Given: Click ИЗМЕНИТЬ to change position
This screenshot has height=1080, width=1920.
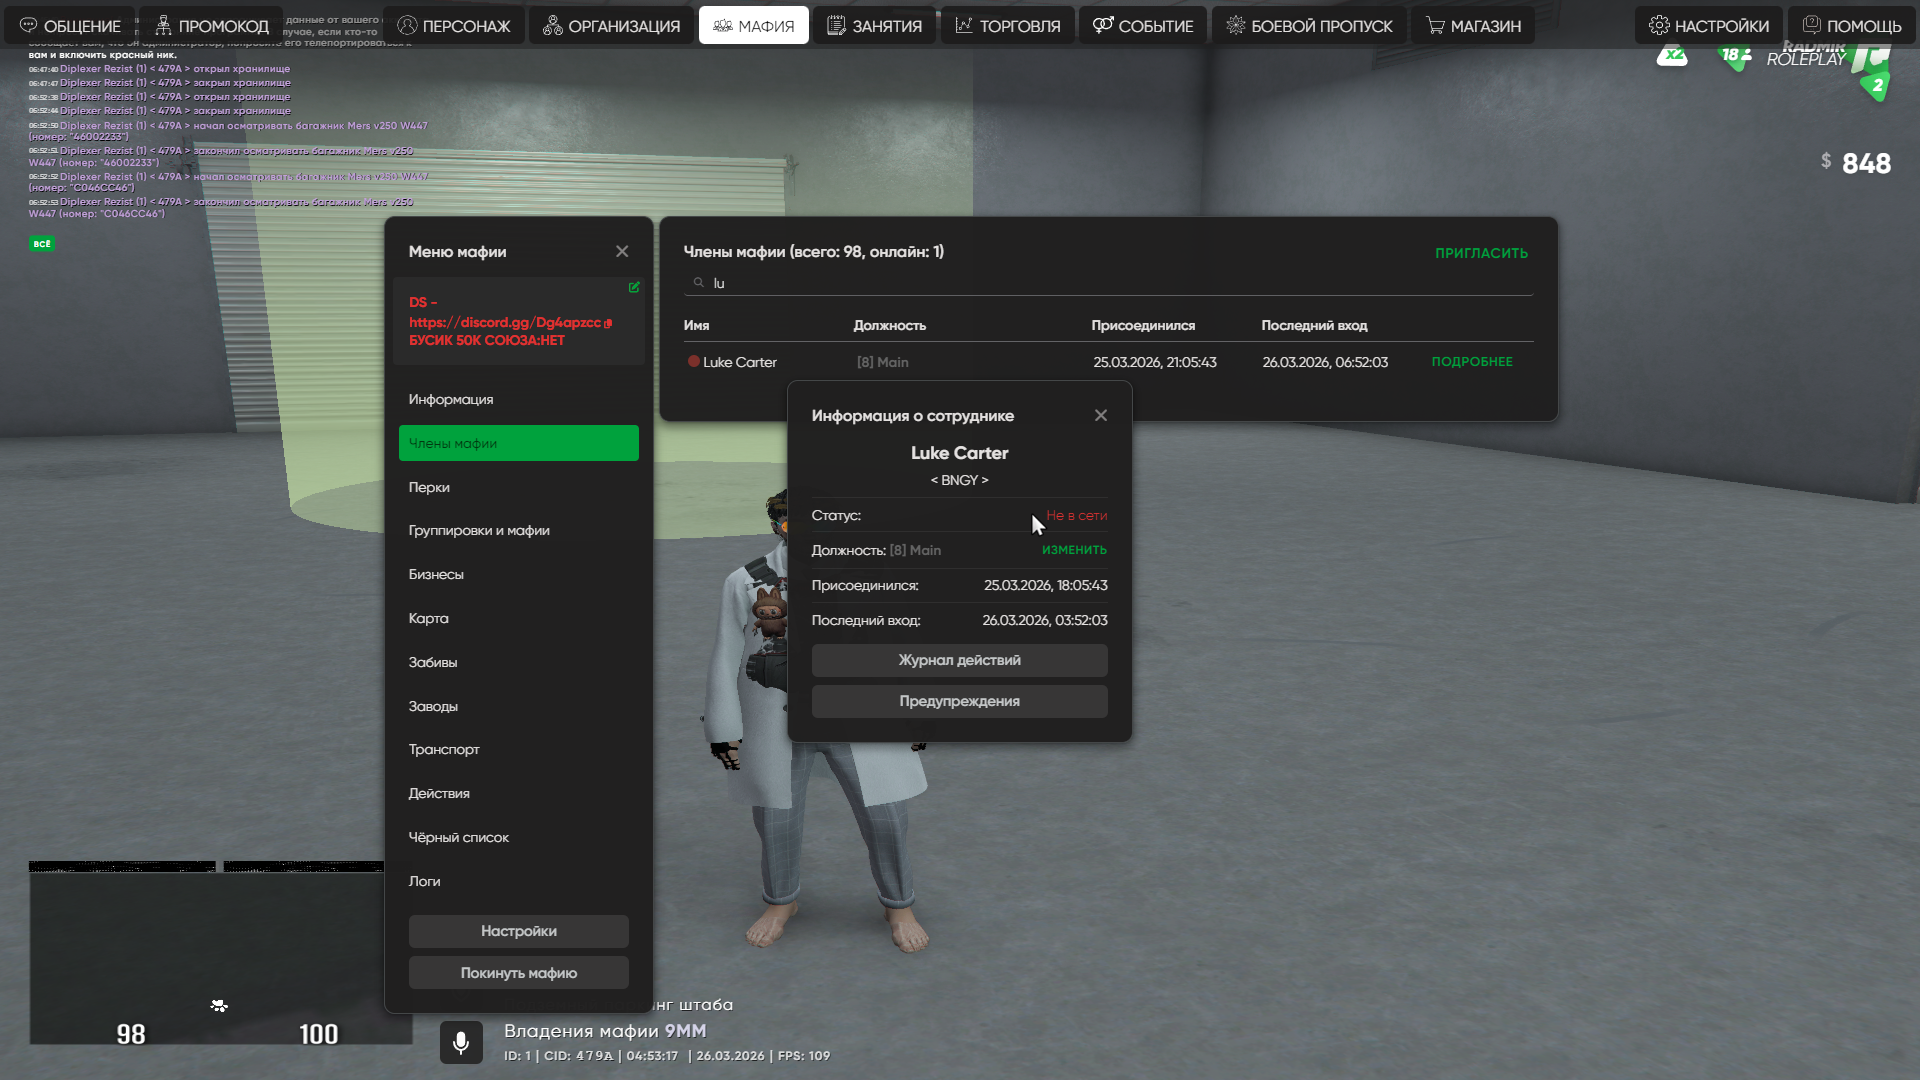Looking at the screenshot, I should 1074,550.
